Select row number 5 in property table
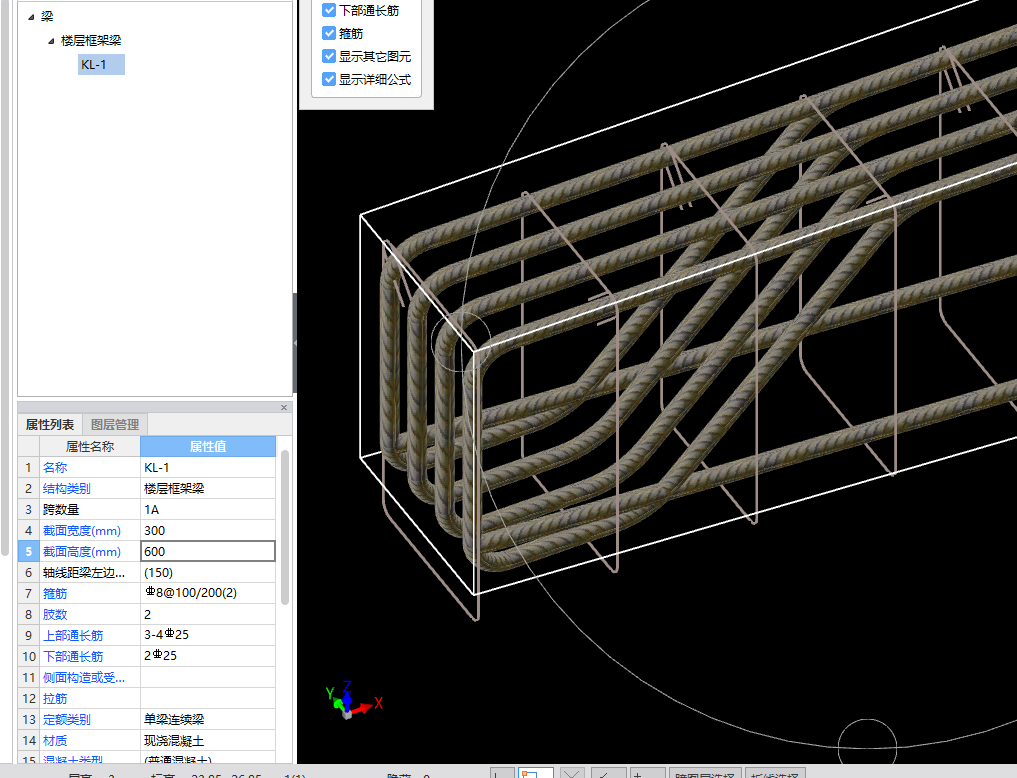The width and height of the screenshot is (1017, 778). click(29, 552)
